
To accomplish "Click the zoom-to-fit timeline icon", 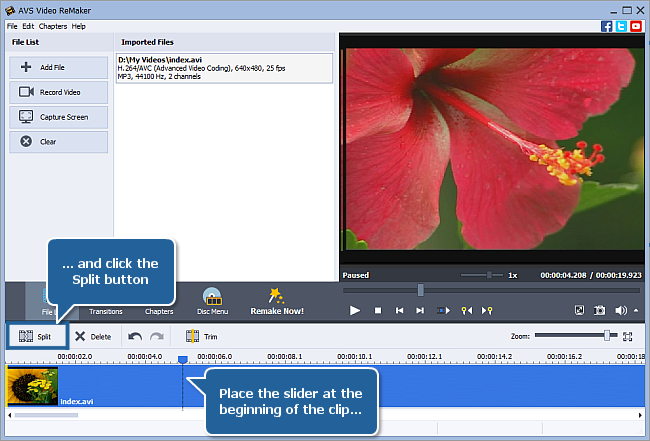I will click(628, 336).
